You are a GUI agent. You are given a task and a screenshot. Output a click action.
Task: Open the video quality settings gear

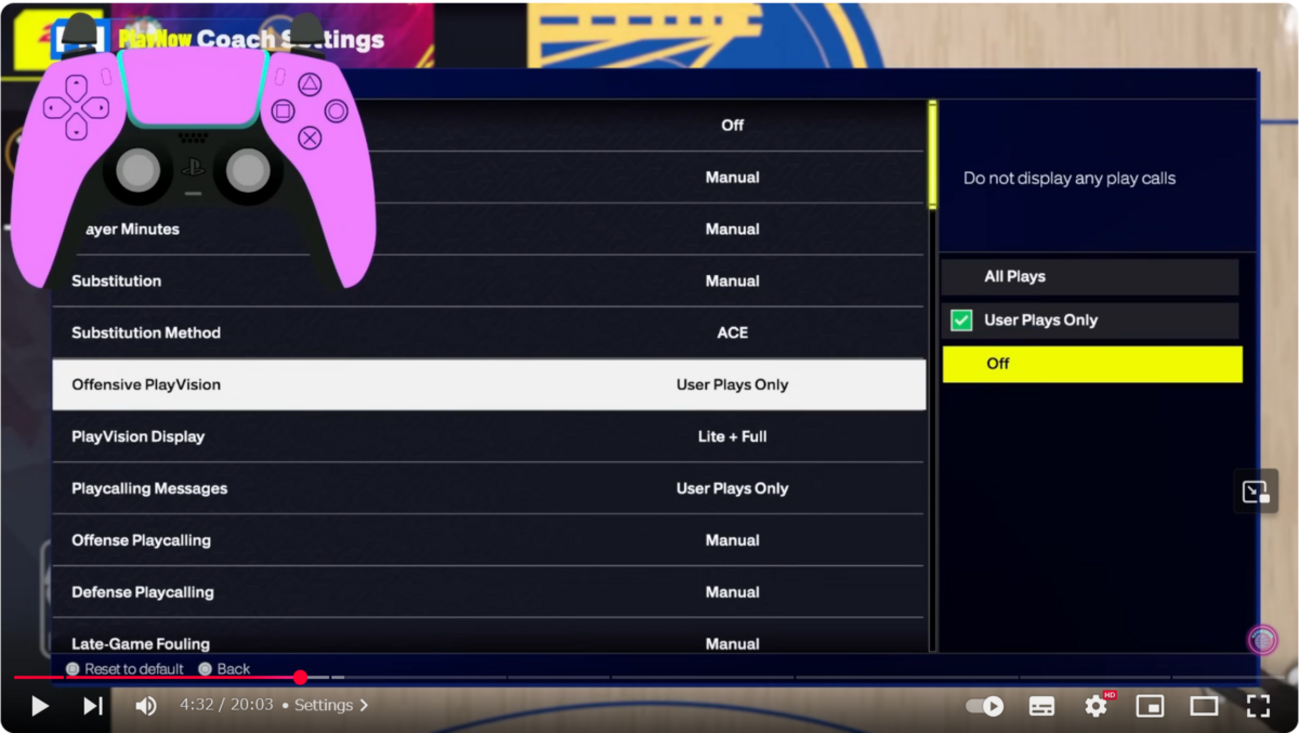pos(1096,706)
